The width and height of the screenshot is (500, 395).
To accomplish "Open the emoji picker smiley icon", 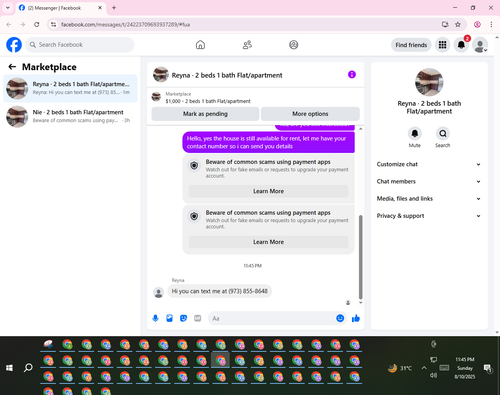I will 340,318.
